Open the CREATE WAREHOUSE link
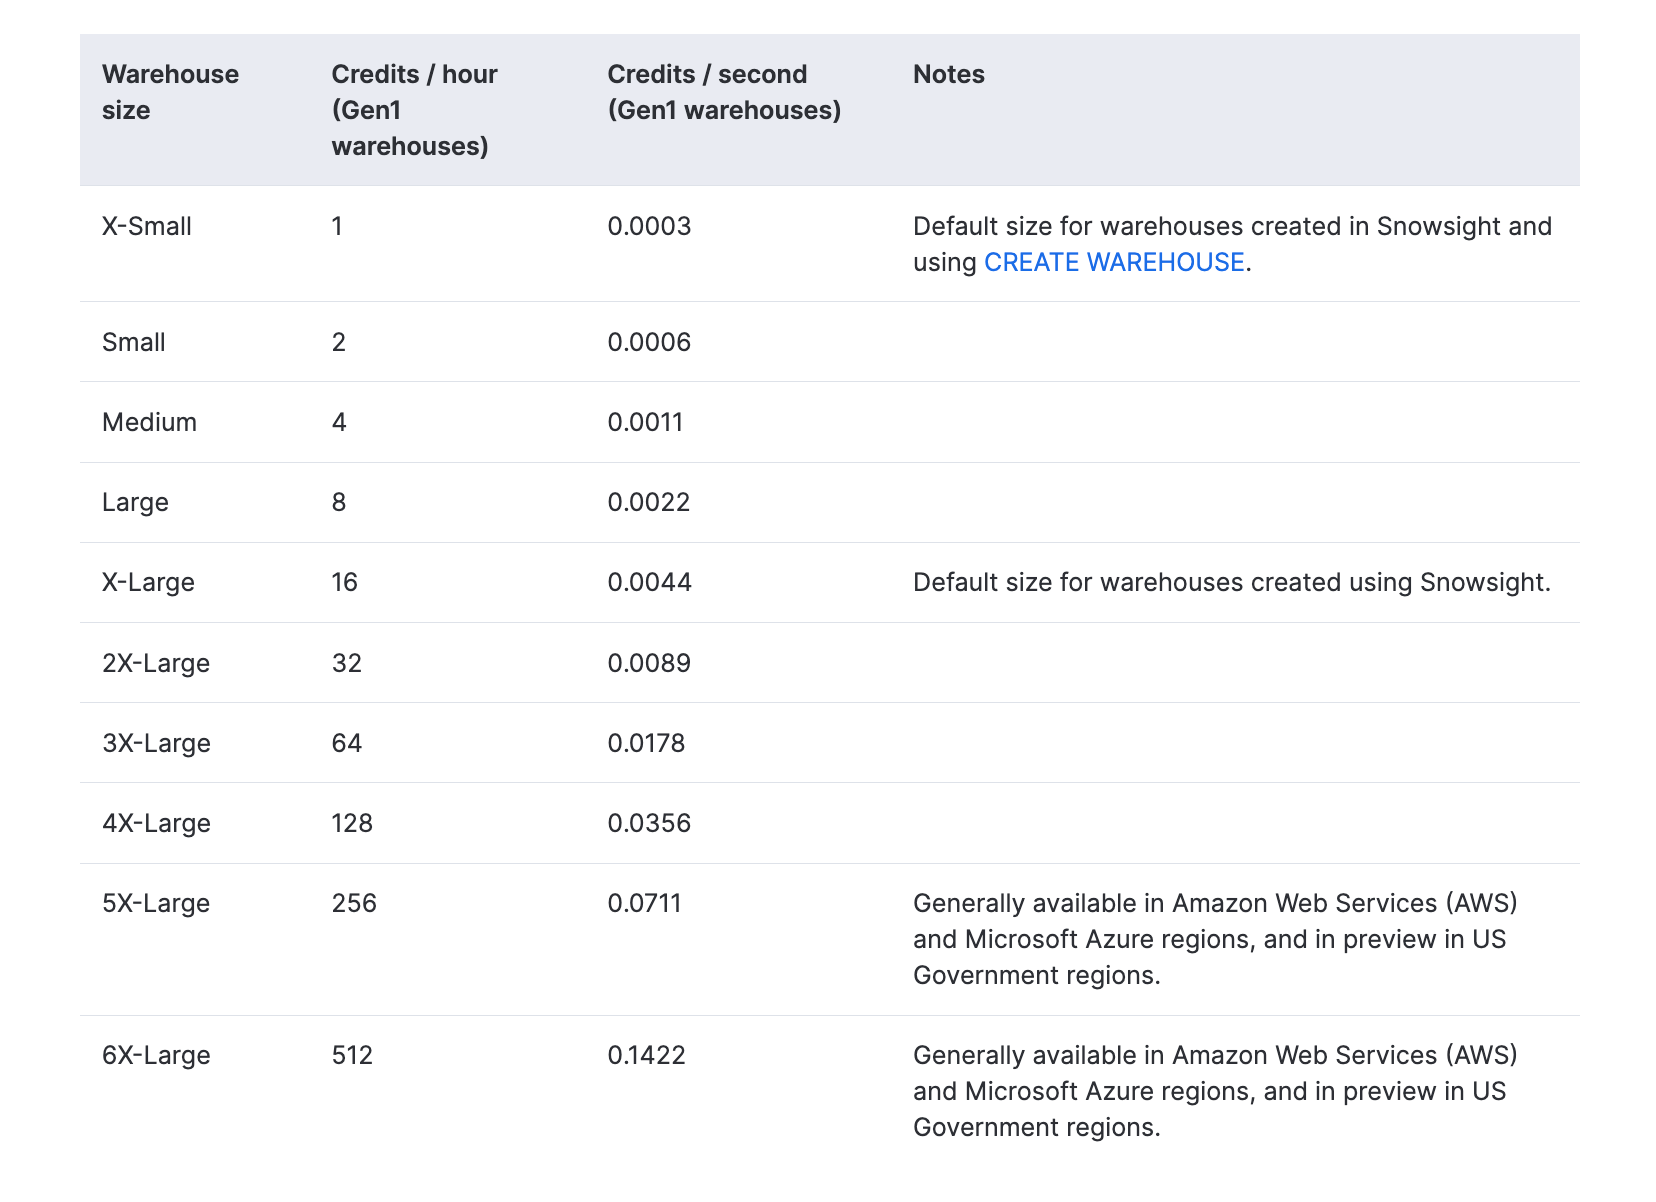Screen dimensions: 1656x1202 pos(1114,262)
